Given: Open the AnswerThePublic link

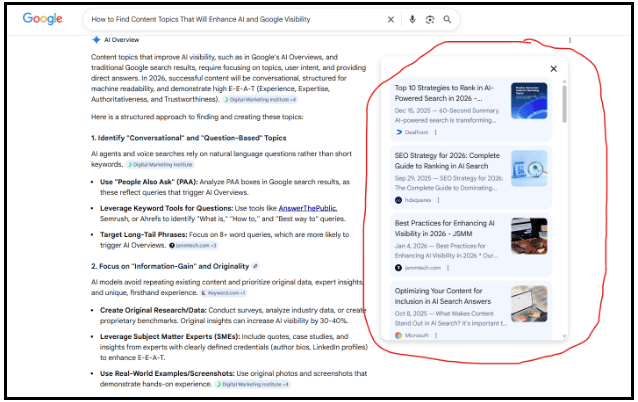Looking at the screenshot, I should 308,208.
